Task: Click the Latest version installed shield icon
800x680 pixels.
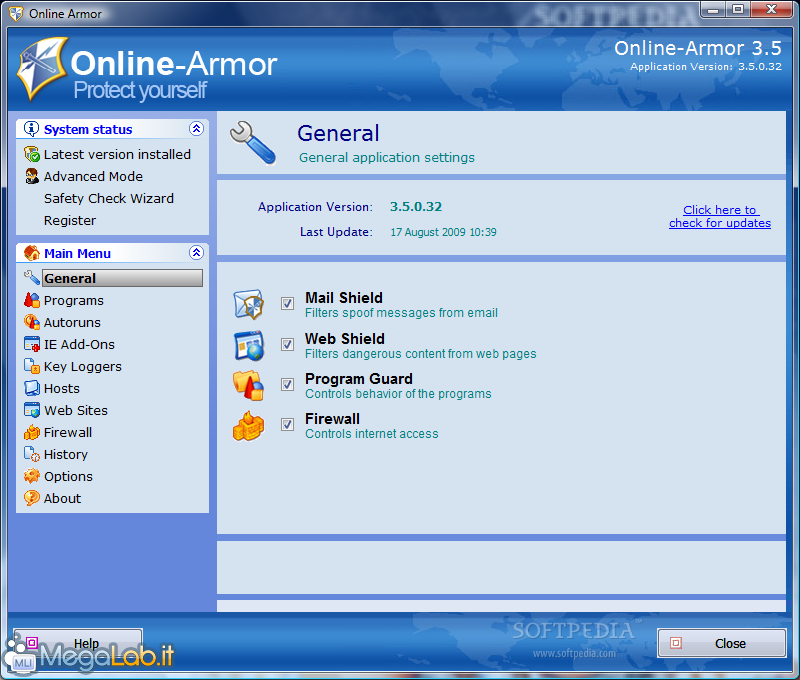Action: [32, 154]
